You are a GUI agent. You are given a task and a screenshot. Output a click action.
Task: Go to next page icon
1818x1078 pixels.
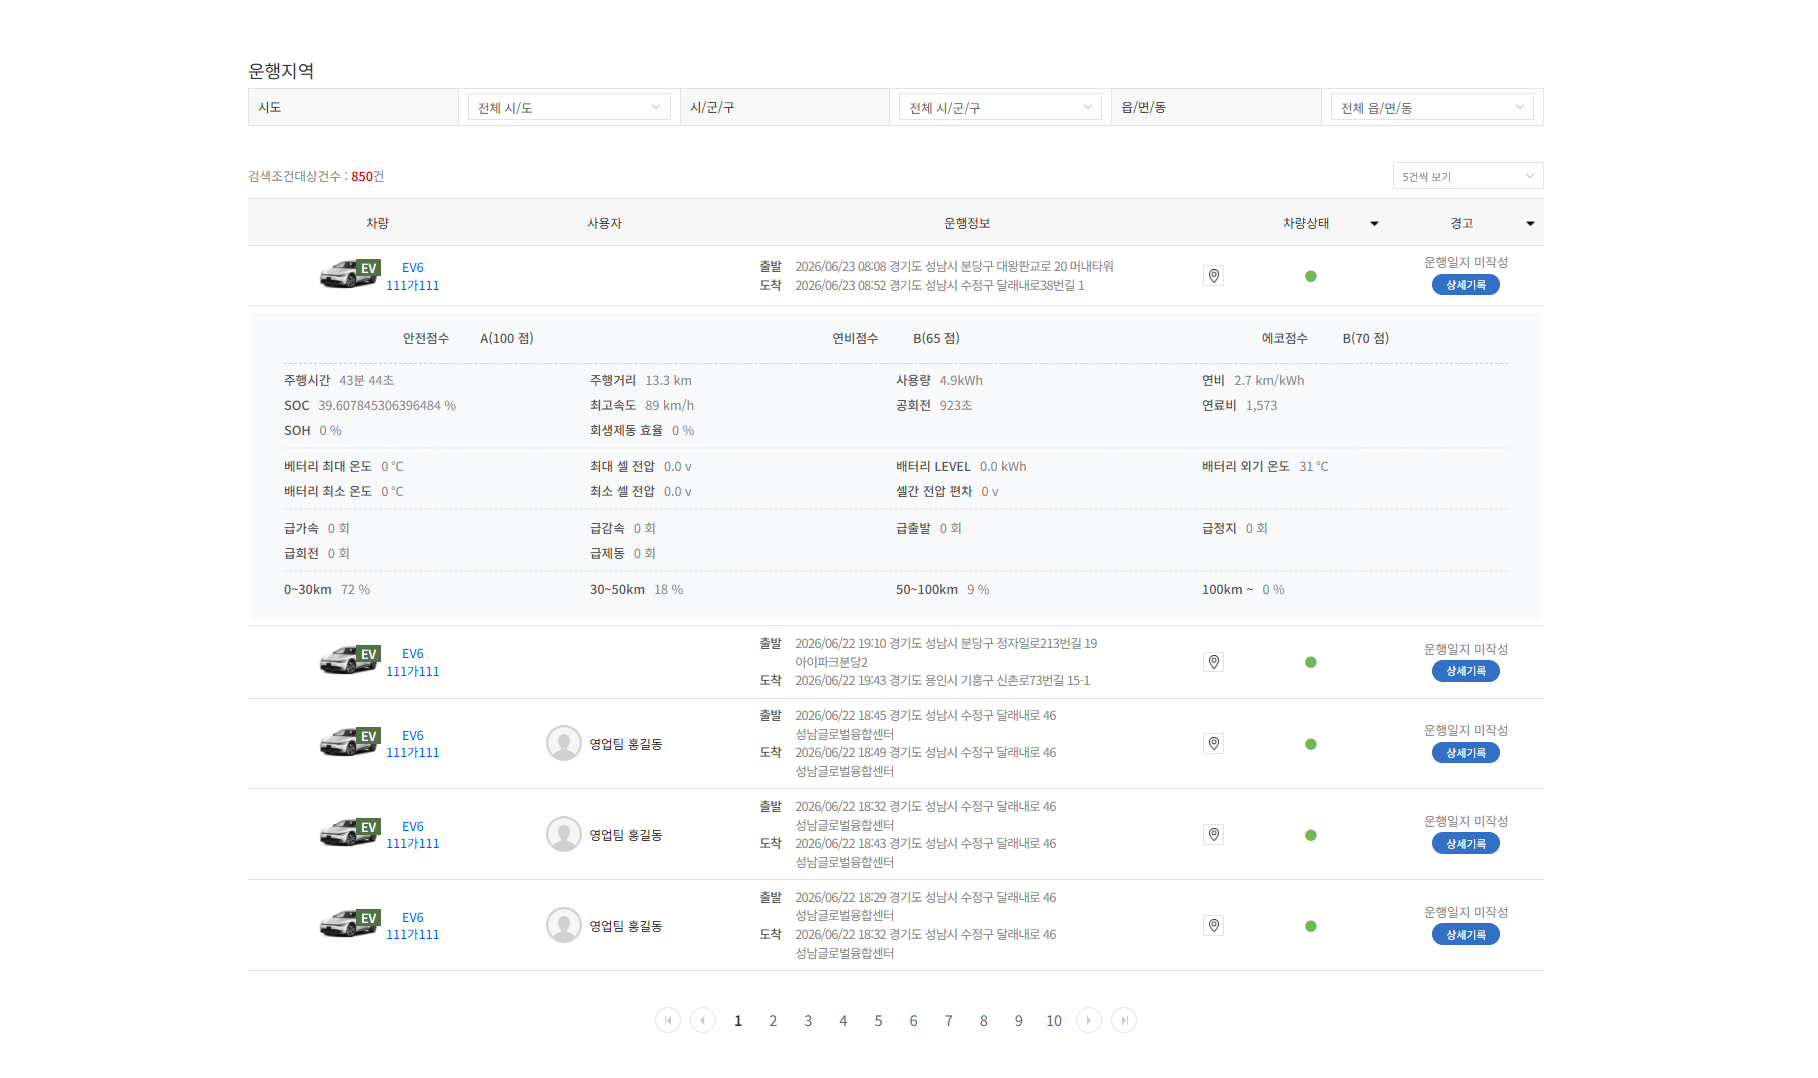[1089, 1020]
